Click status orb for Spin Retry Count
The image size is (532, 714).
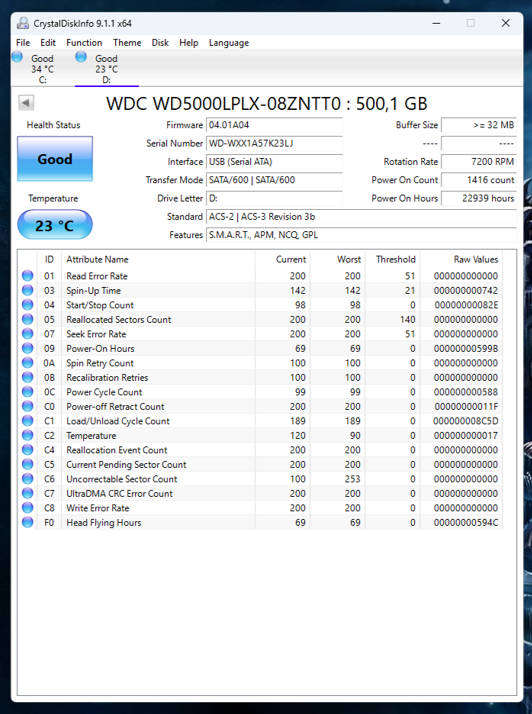pyautogui.click(x=27, y=363)
